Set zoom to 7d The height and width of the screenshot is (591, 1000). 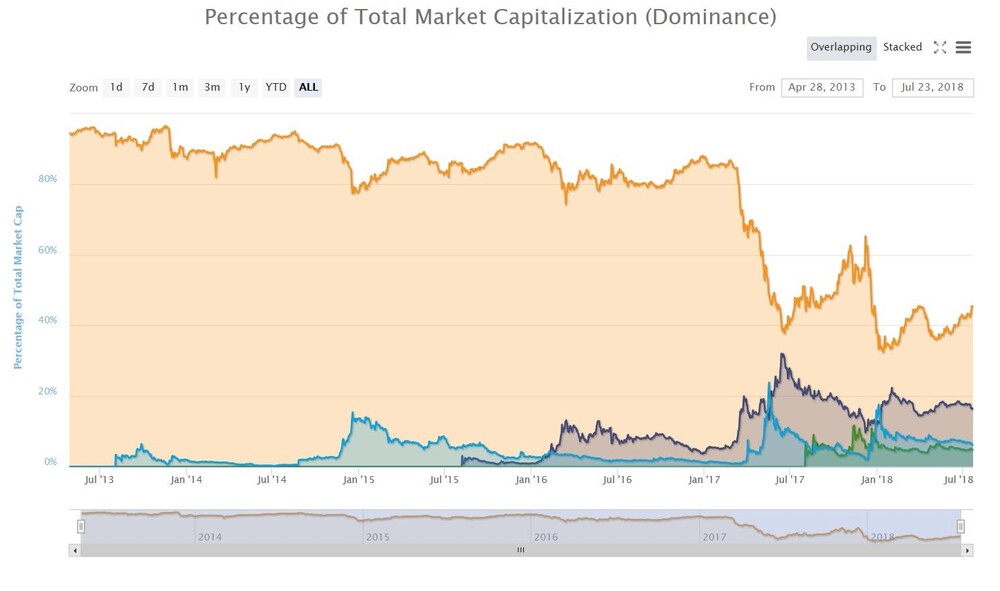coord(148,87)
